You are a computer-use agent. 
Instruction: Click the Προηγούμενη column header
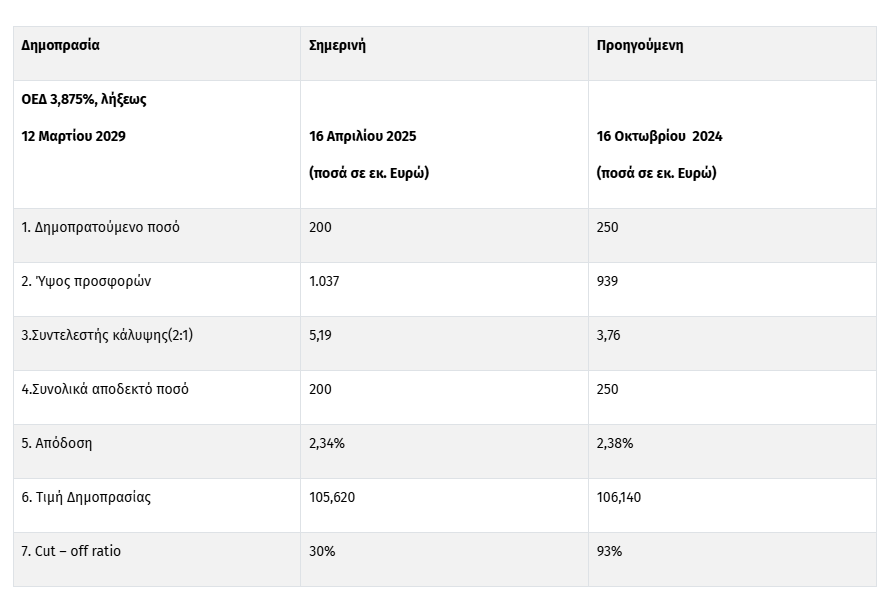(x=639, y=45)
